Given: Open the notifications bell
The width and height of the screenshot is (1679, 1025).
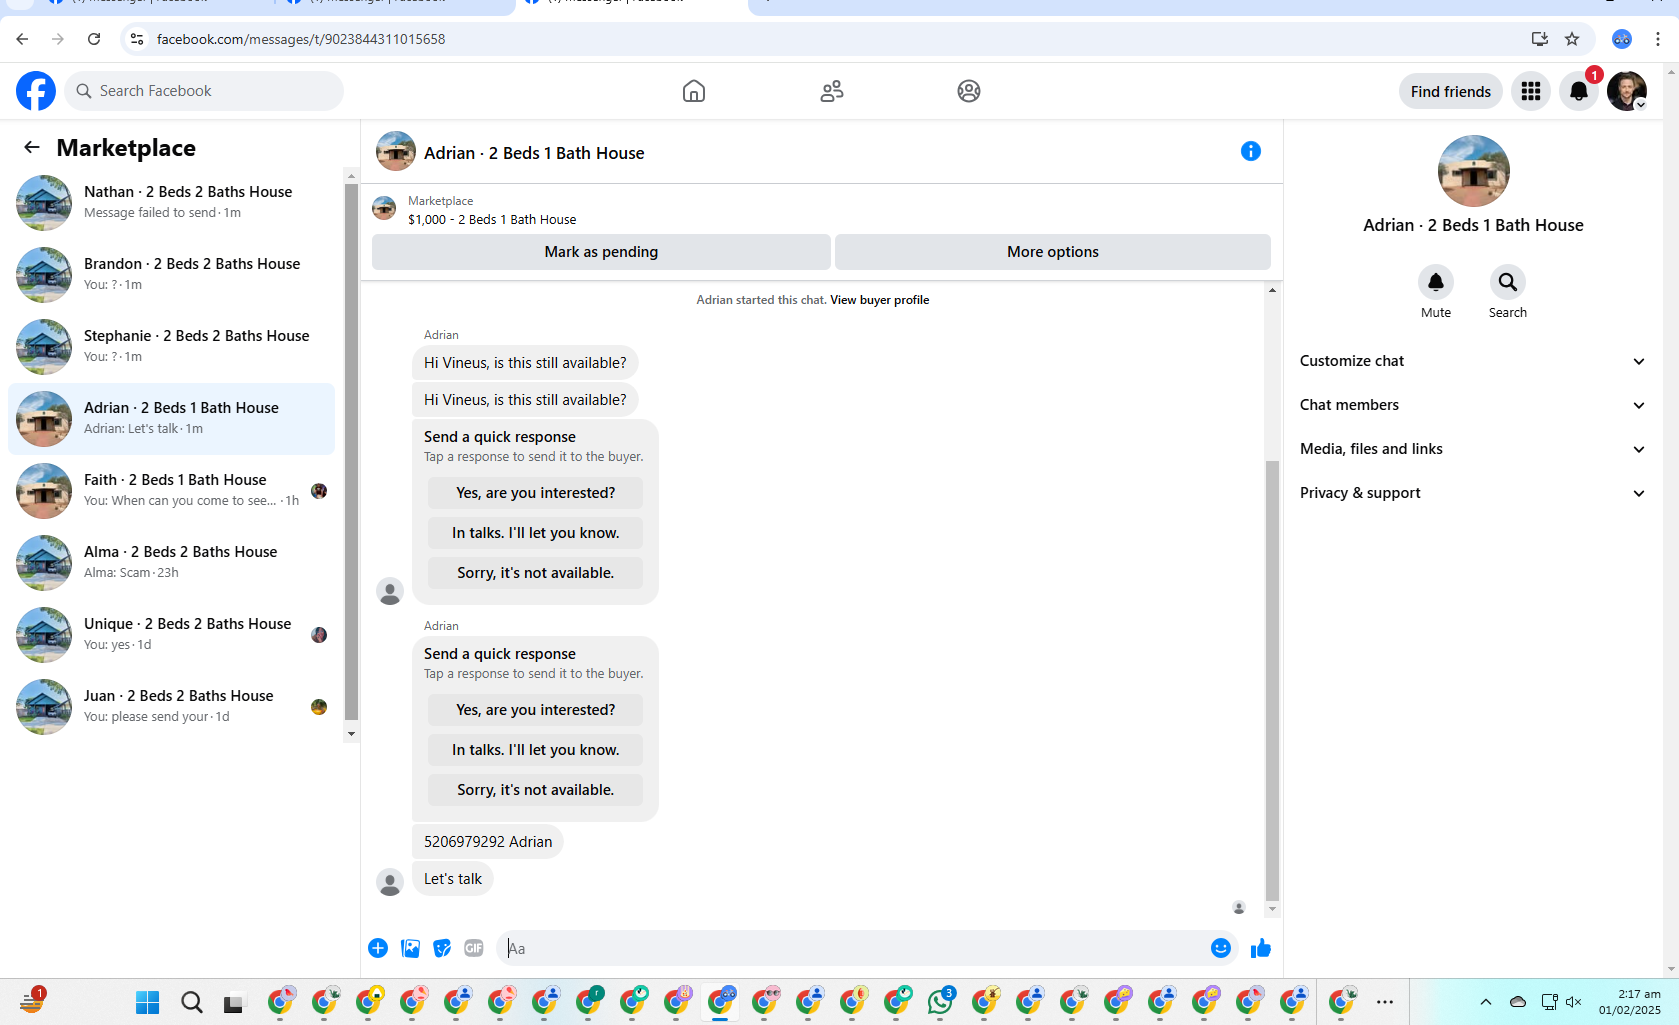Looking at the screenshot, I should (1579, 91).
